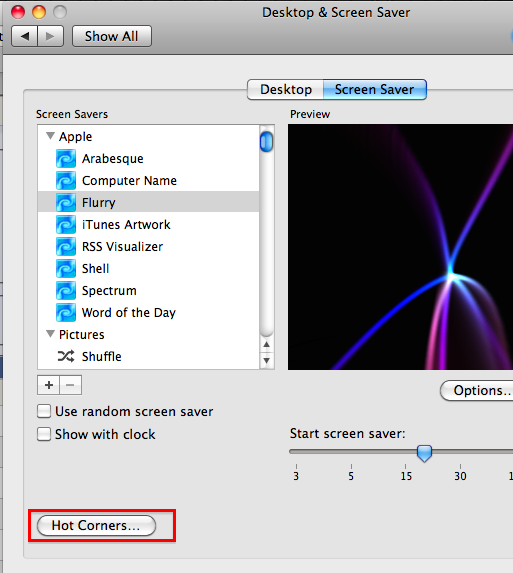The image size is (513, 573).
Task: Click the Apple group label
Action: click(76, 136)
